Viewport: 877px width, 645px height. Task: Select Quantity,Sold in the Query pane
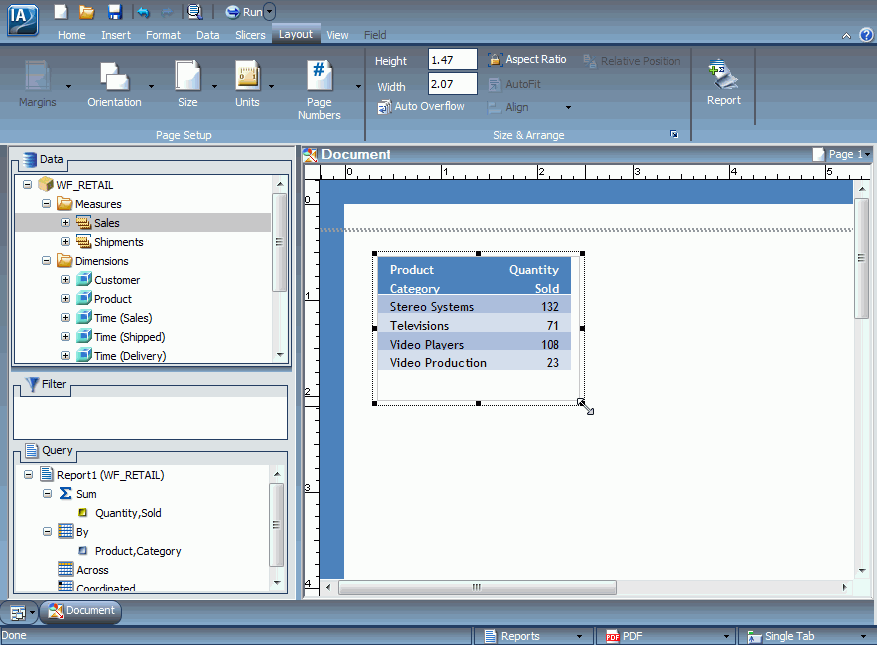click(x=128, y=513)
